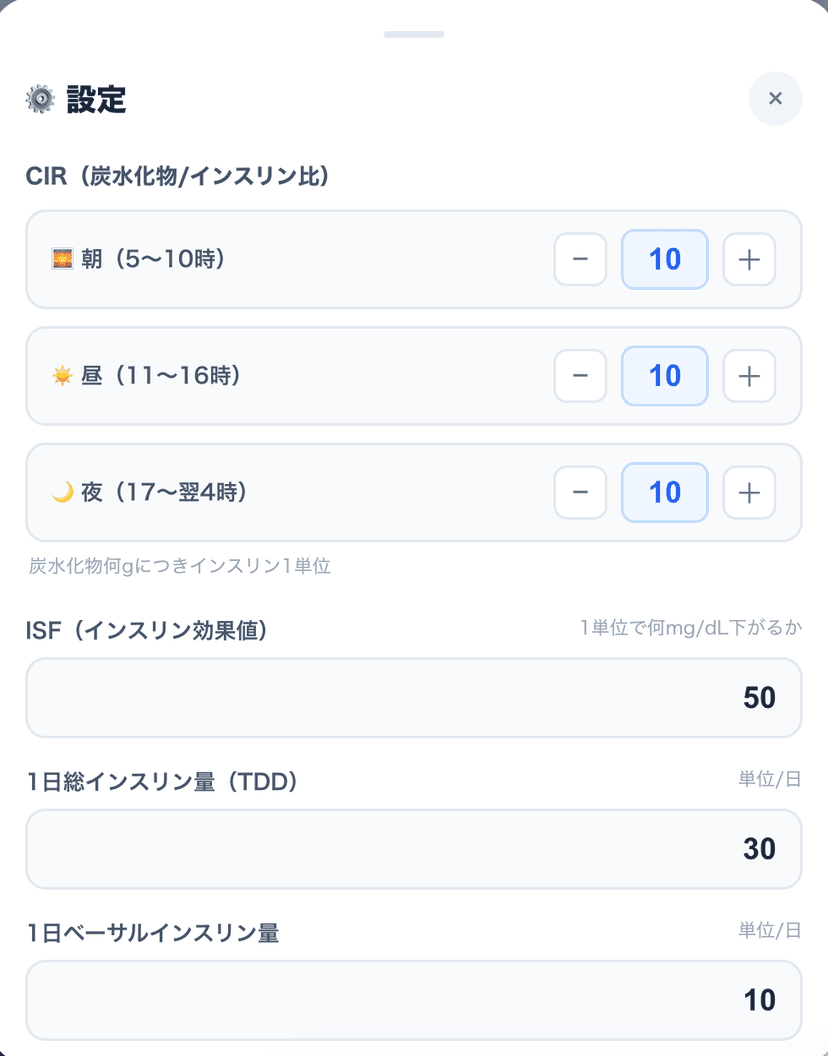828x1056 pixels.
Task: Select the morning CIR value box showing 10
Action: pos(664,259)
